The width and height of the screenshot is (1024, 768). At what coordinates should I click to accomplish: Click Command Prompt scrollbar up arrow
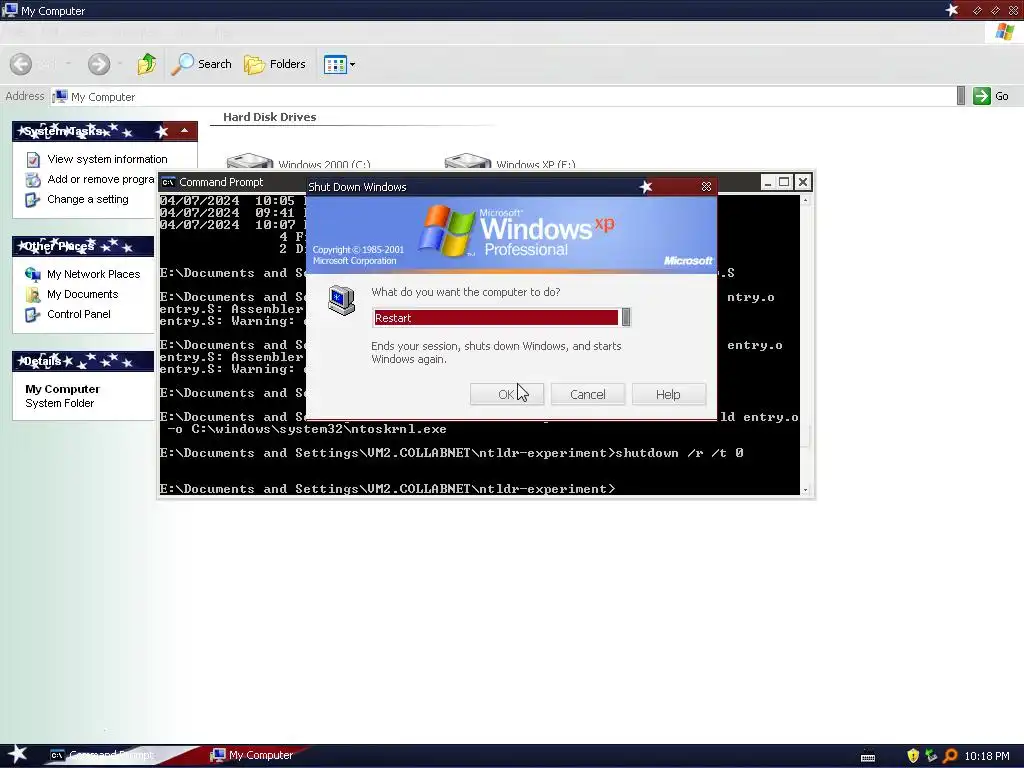(805, 200)
